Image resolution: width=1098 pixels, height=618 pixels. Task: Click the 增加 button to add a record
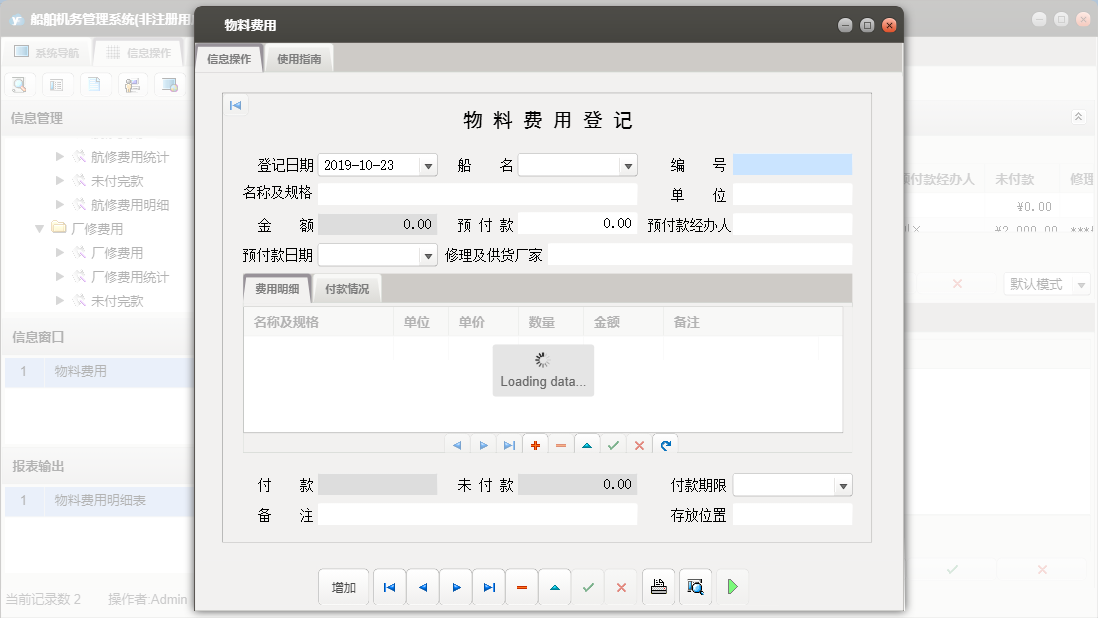click(343, 587)
